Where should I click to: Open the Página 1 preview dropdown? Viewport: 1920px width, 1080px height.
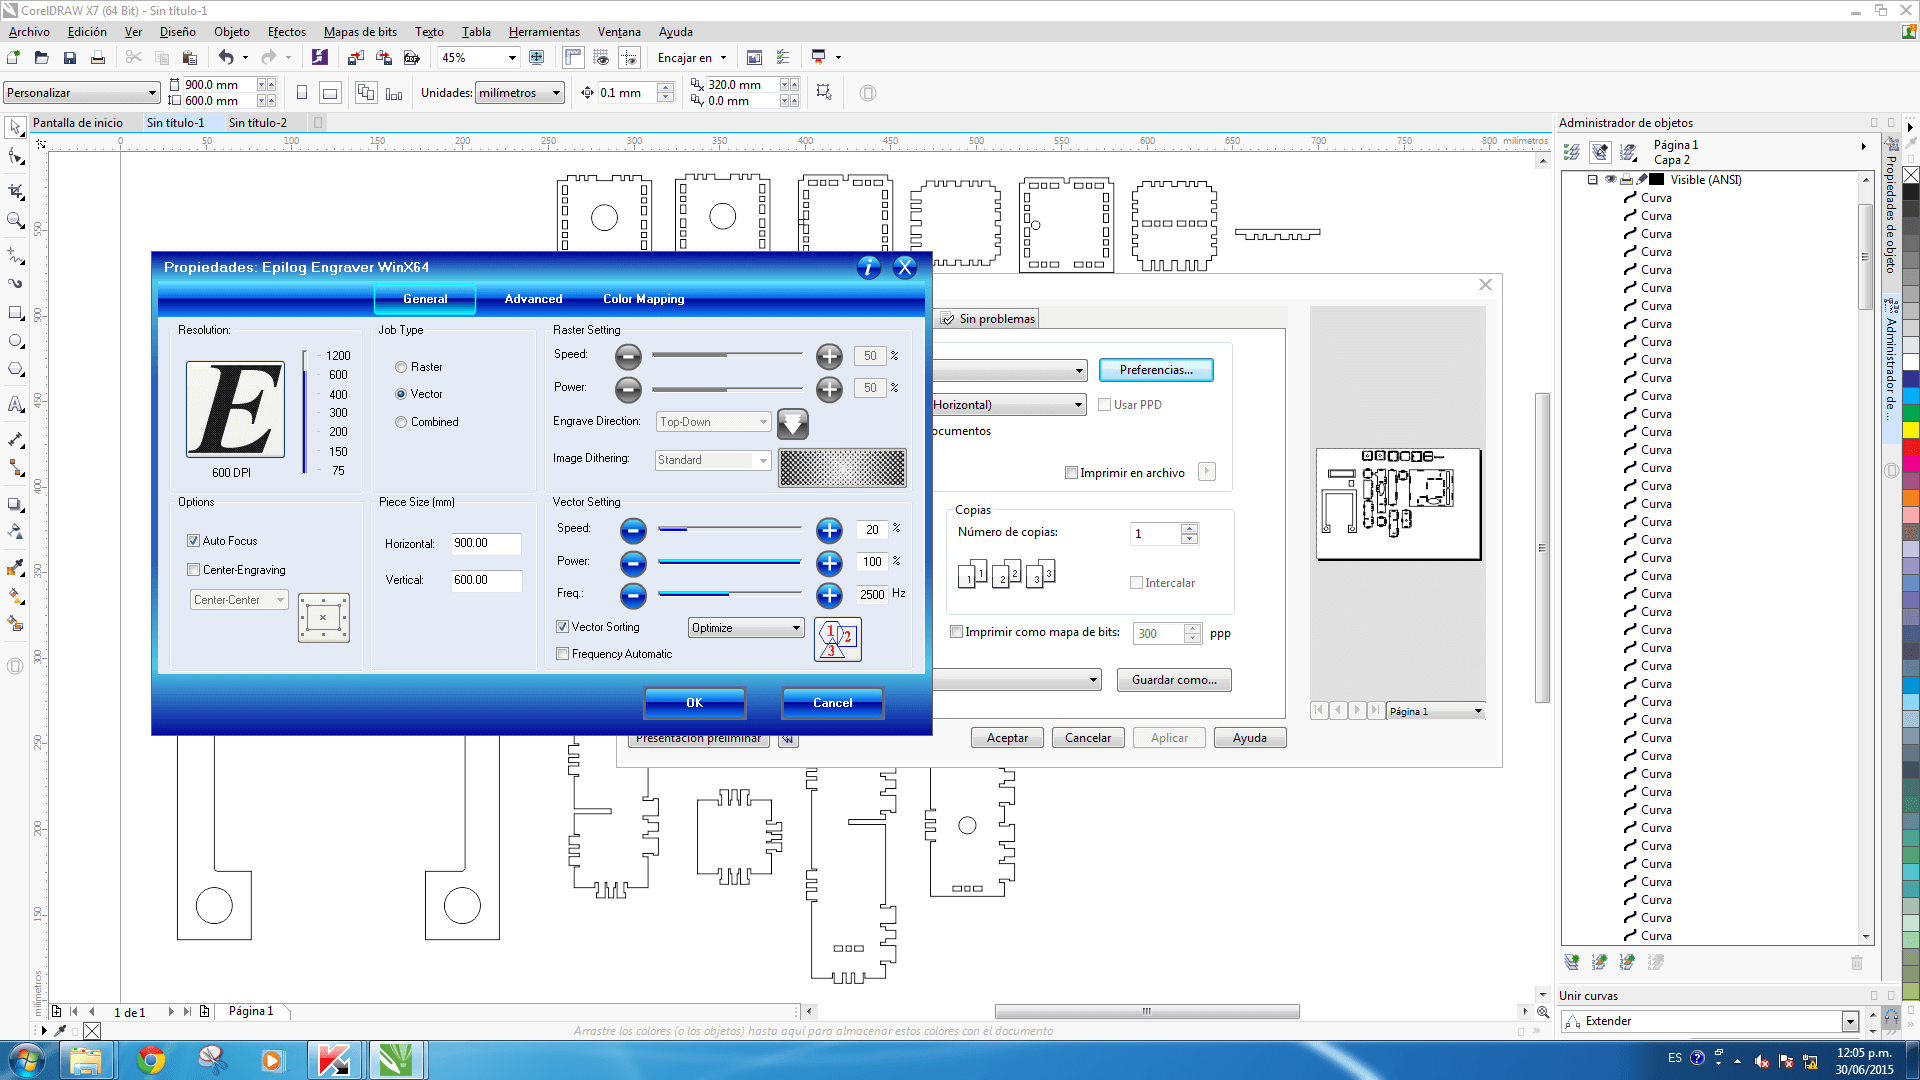(1436, 711)
